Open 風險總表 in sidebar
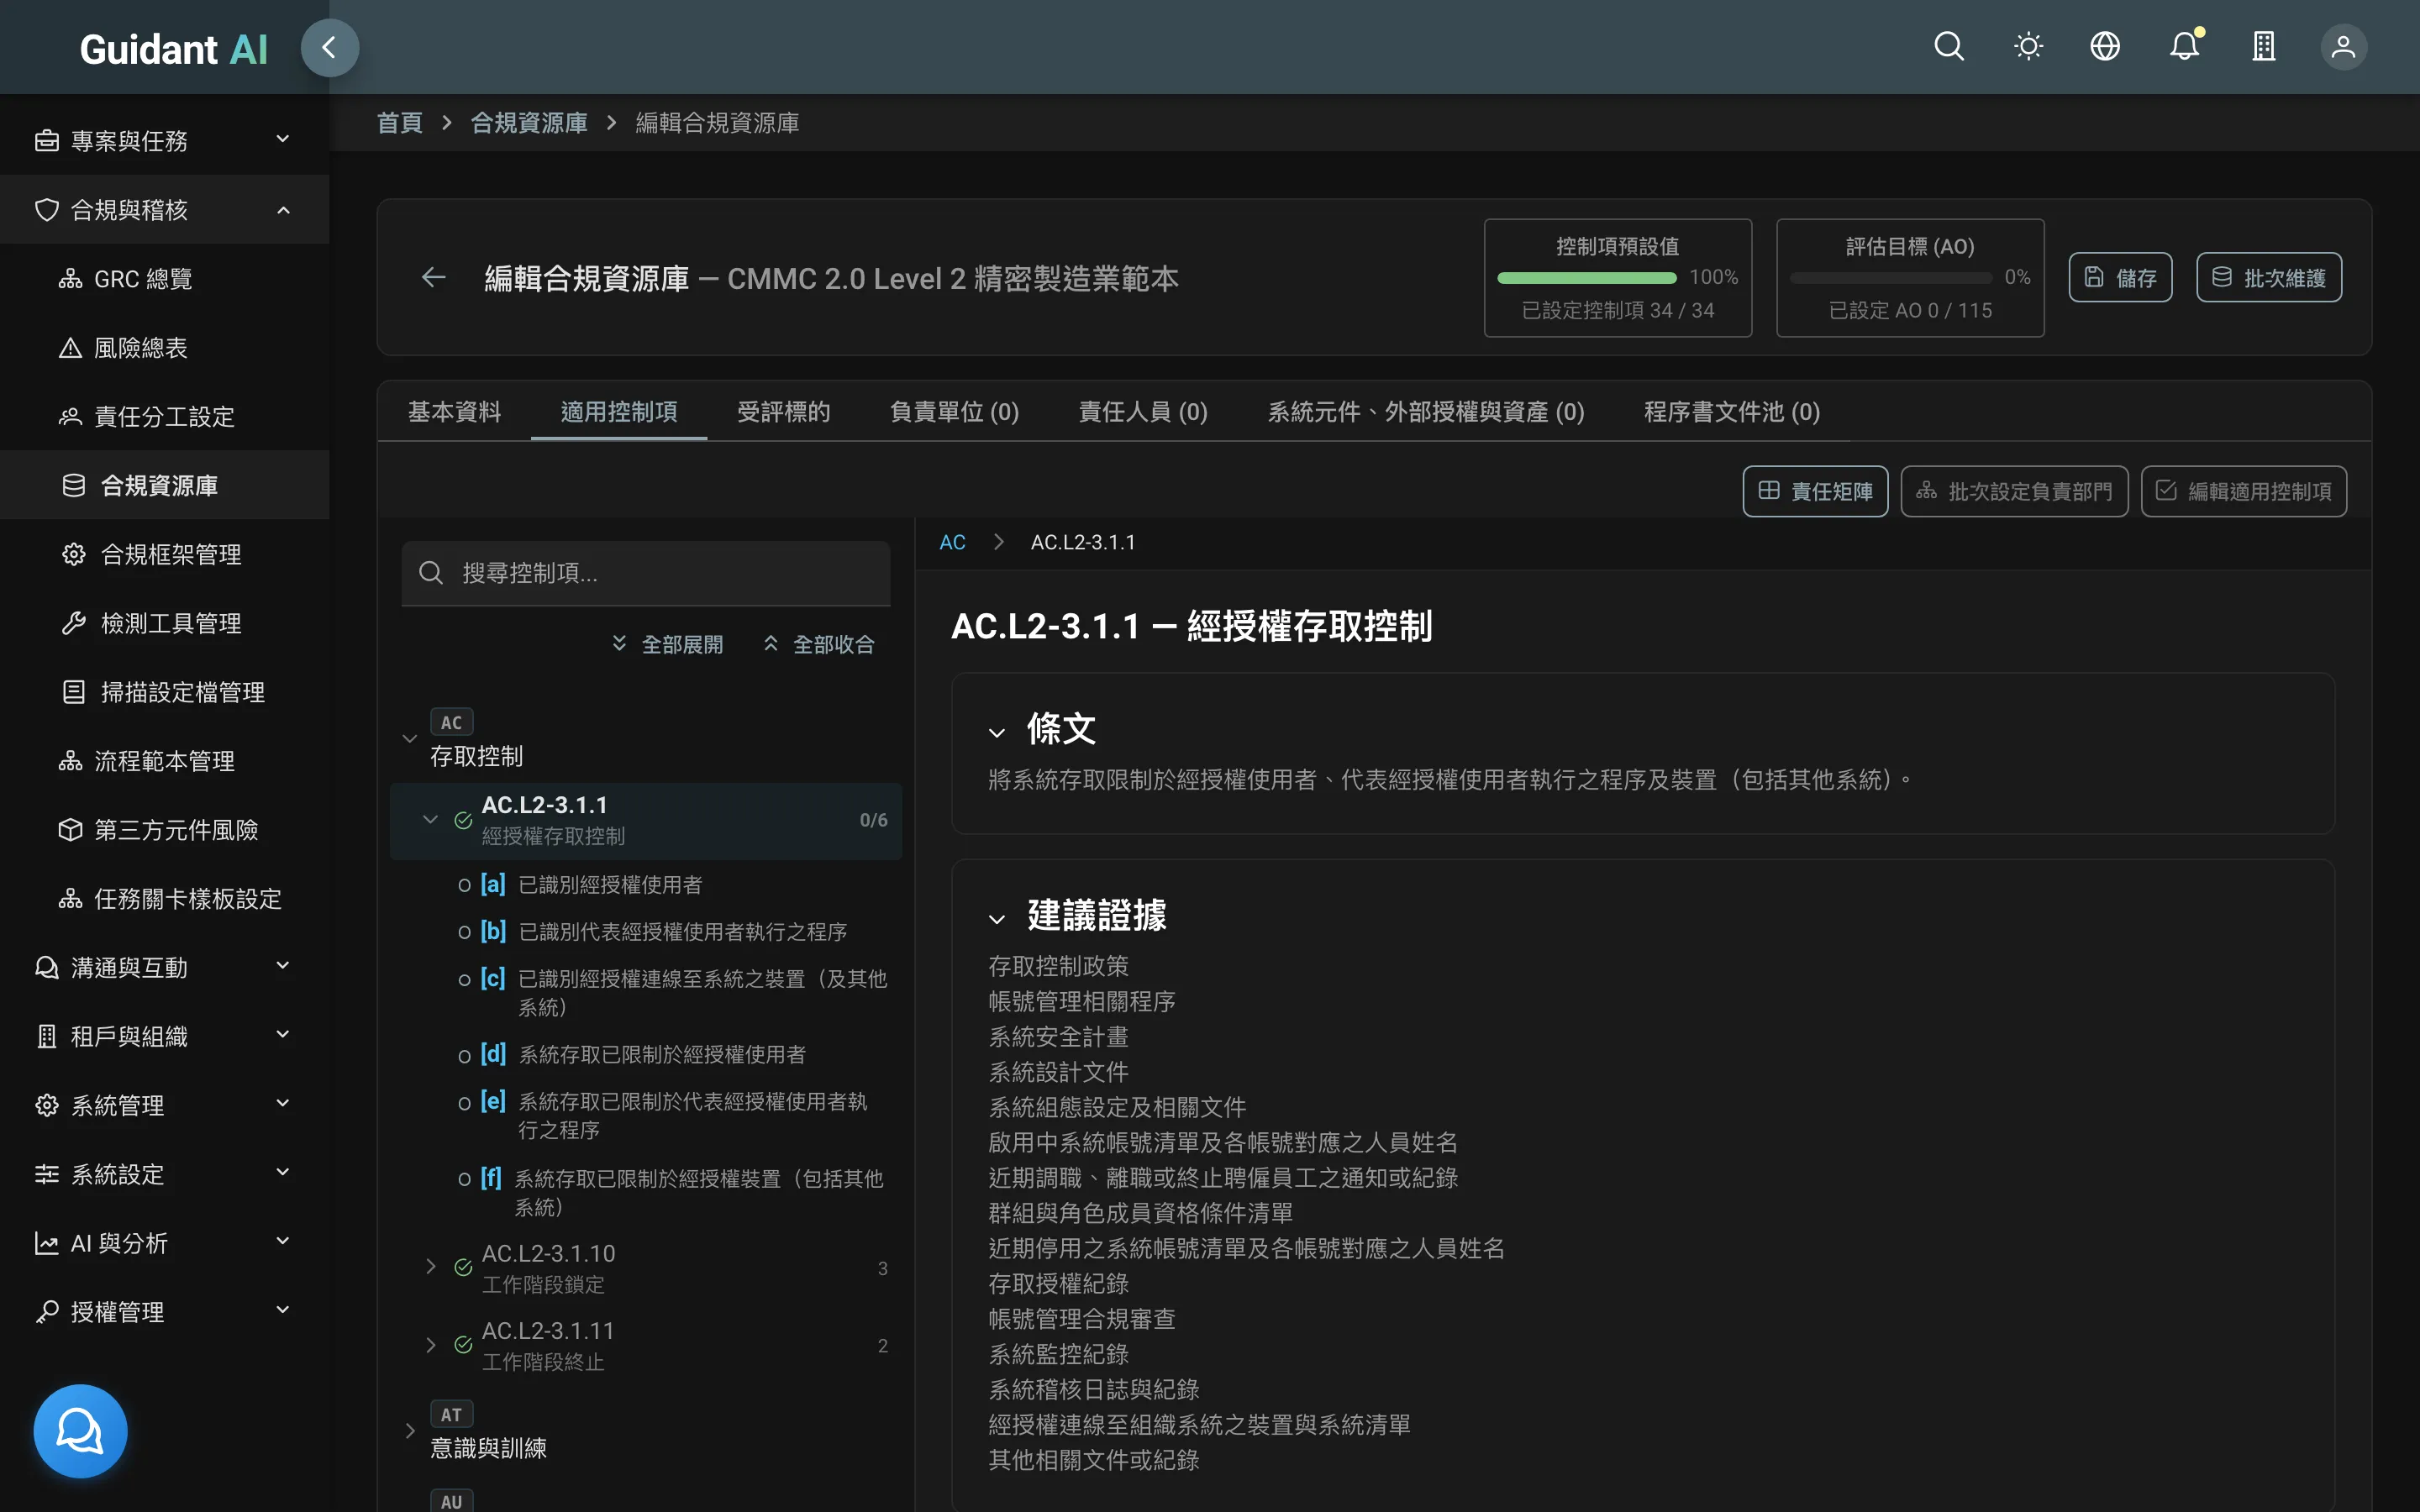This screenshot has height=1512, width=2420. click(x=164, y=348)
